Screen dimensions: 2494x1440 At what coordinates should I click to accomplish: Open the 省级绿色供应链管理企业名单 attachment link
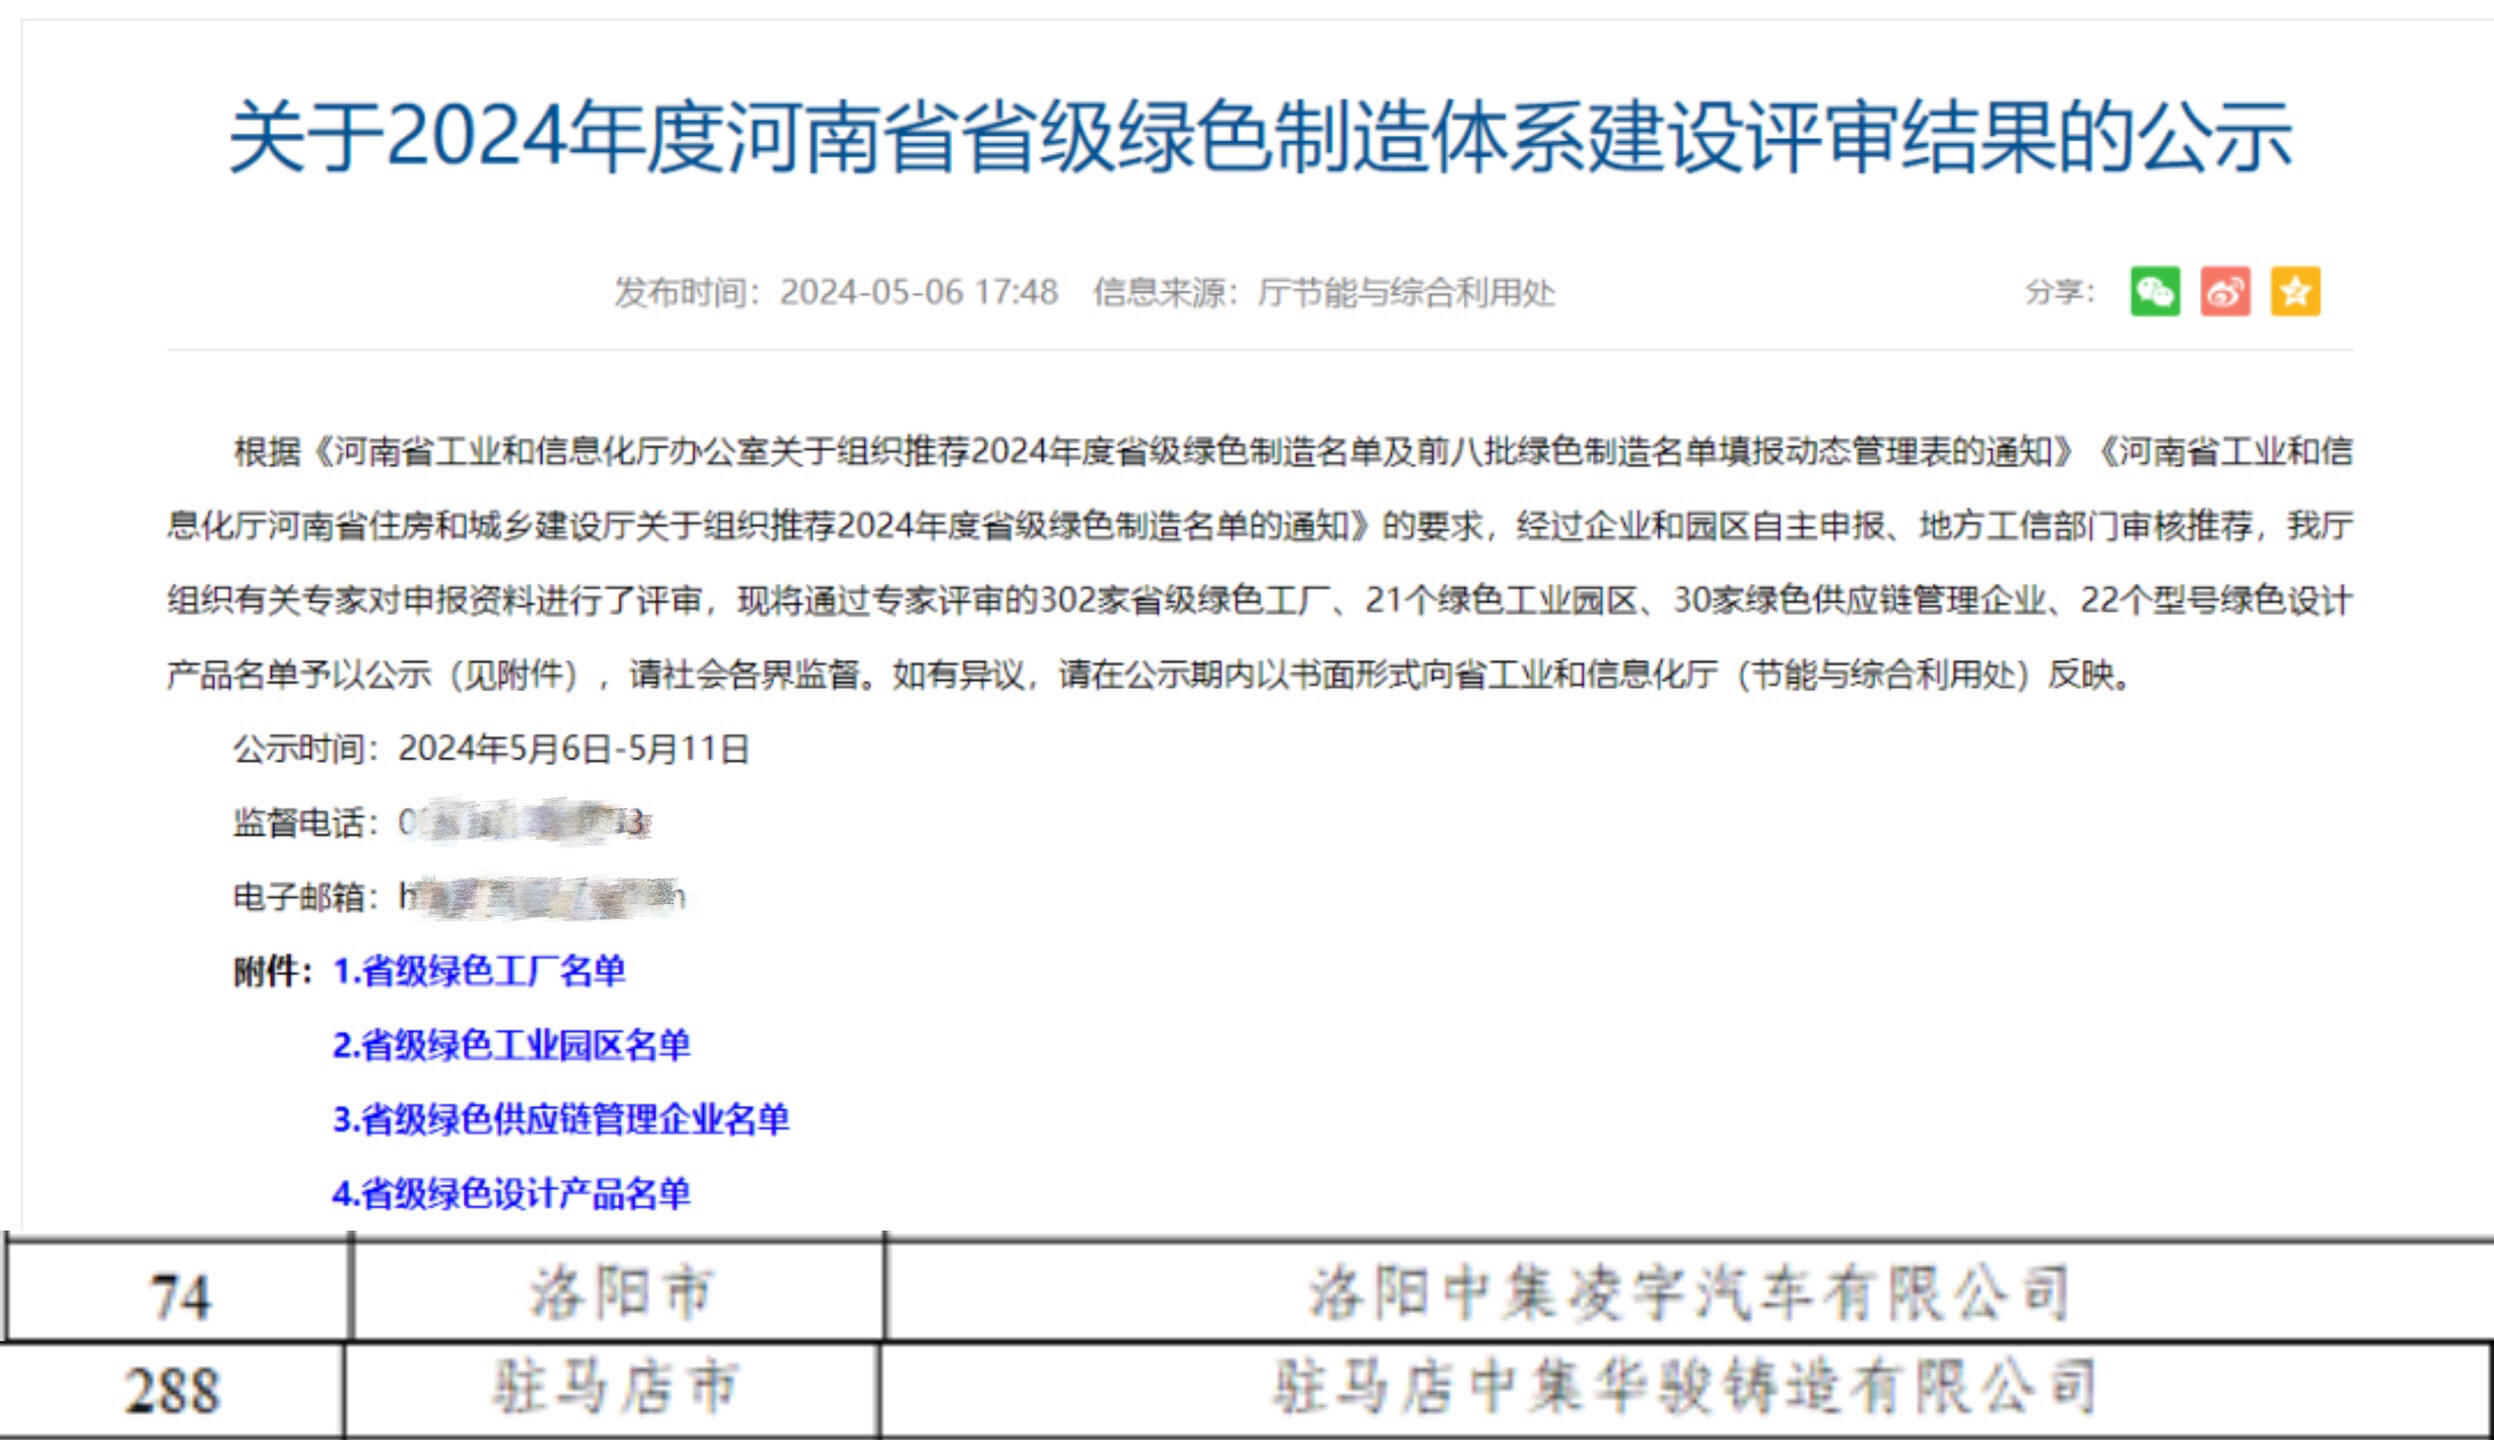tap(560, 1119)
